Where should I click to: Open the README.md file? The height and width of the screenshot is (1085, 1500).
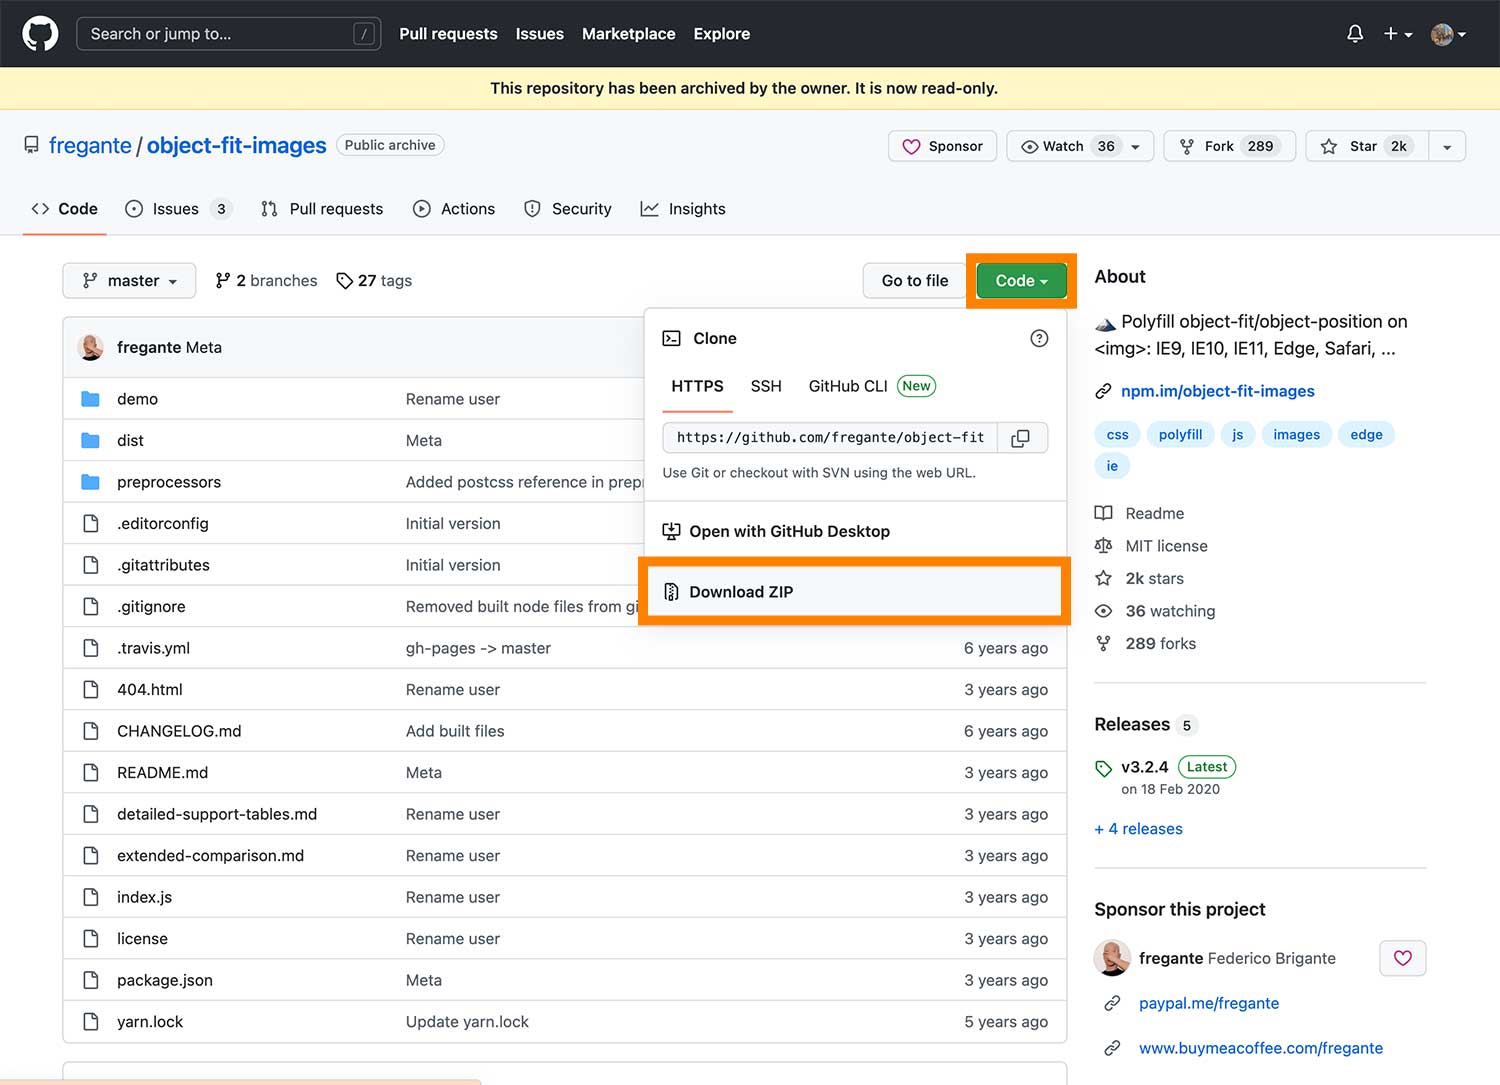click(x=162, y=773)
